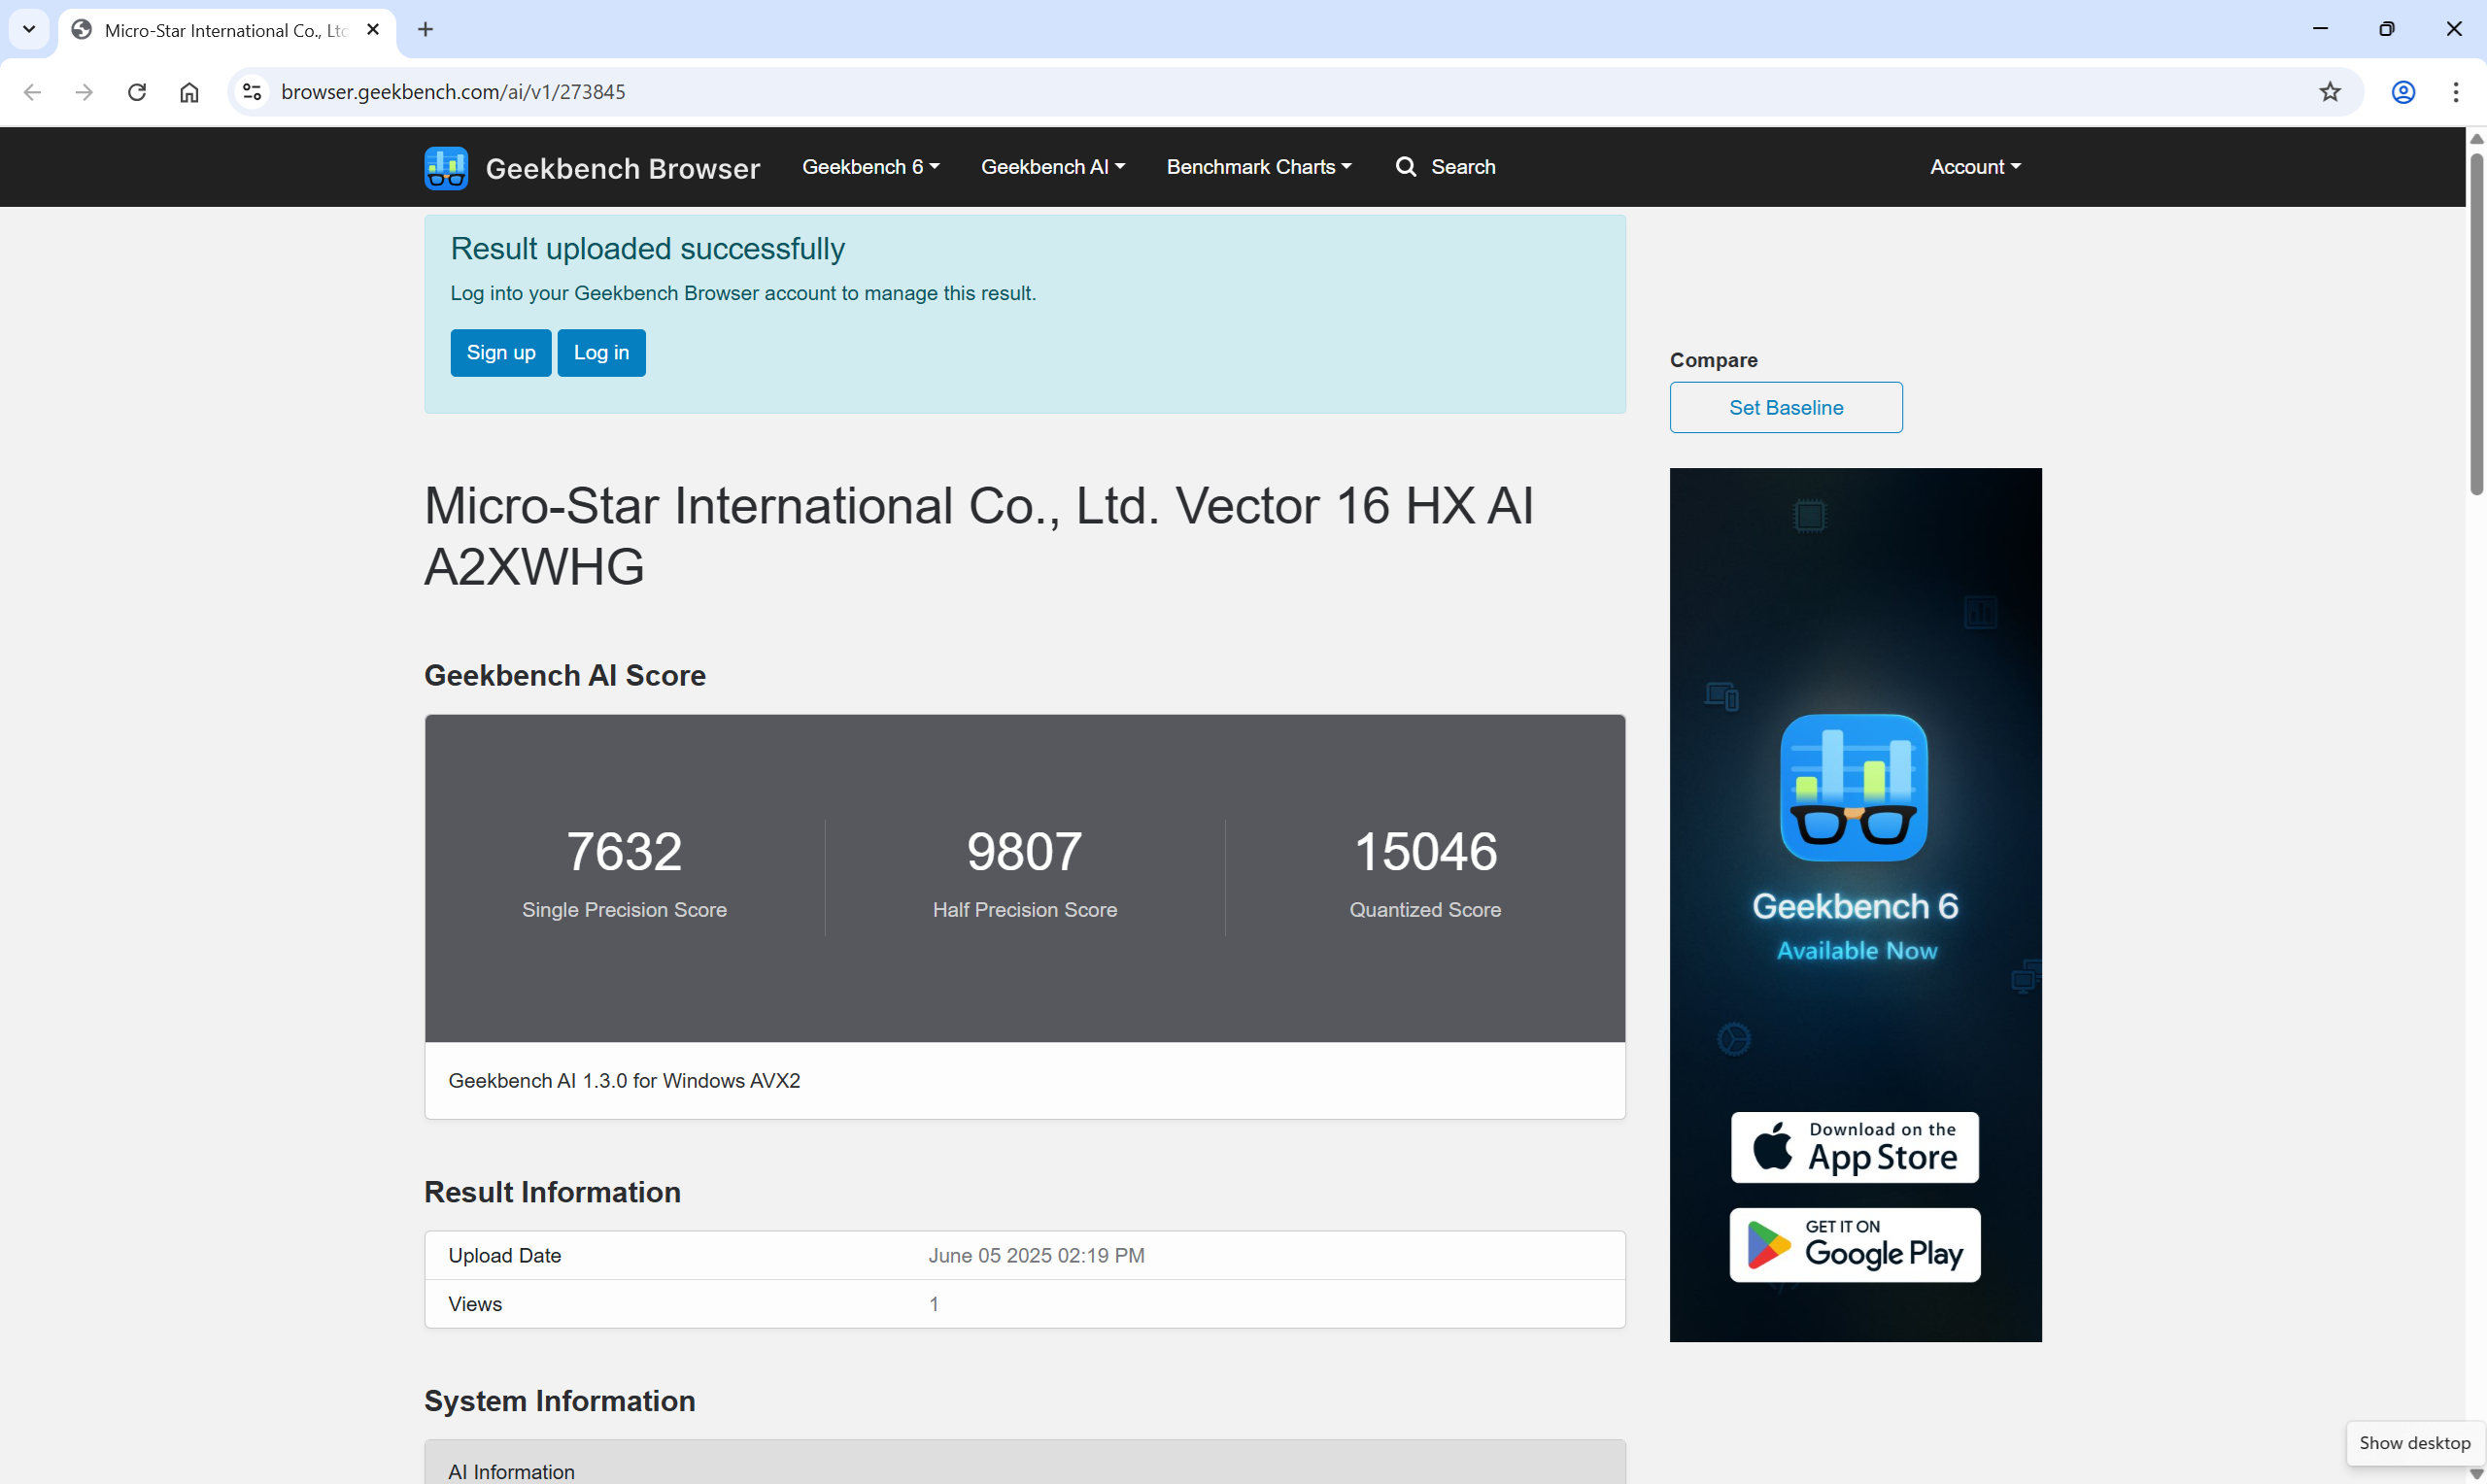Click the vertical page scrollbar thumb

tap(2476, 324)
